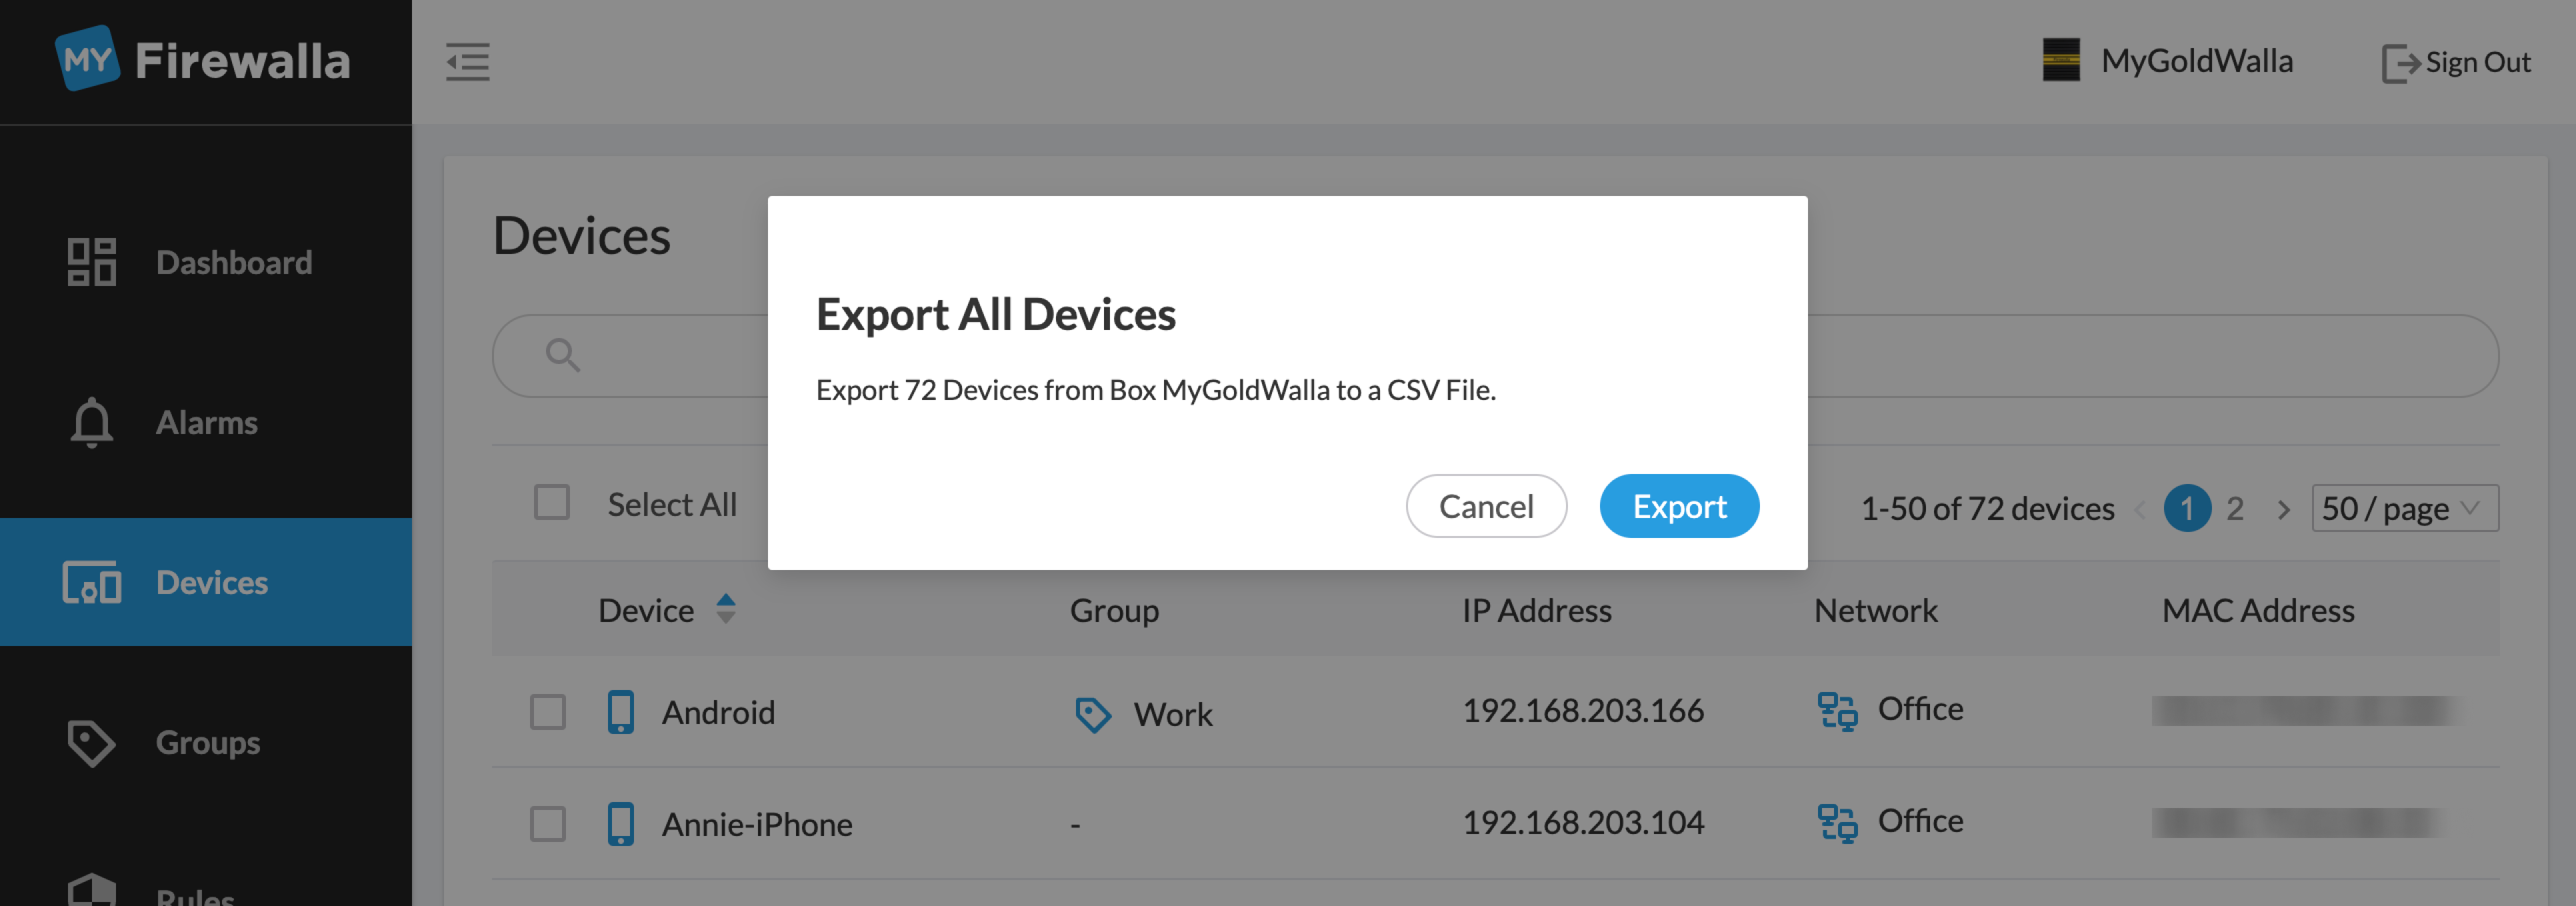Click IP address 192.168.203.166

pos(1583,710)
